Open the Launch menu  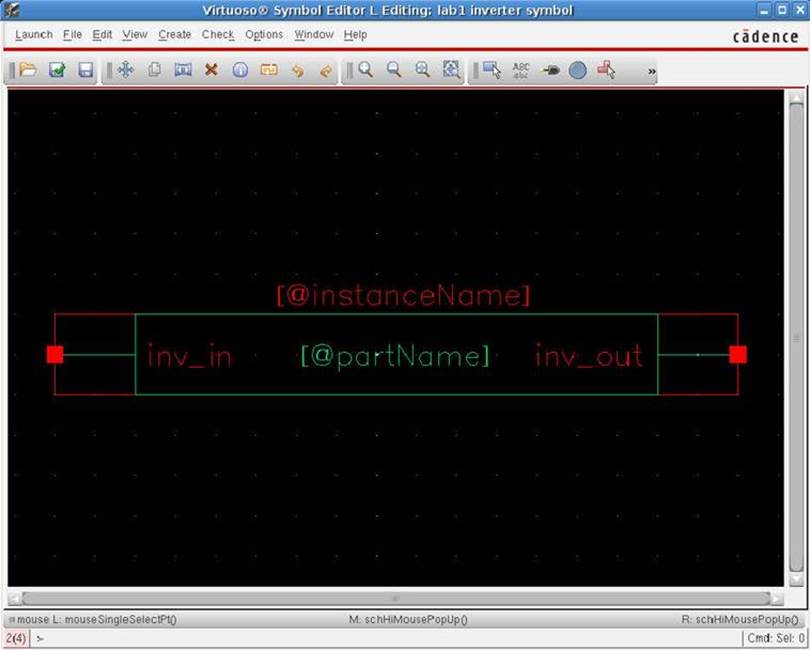34,34
